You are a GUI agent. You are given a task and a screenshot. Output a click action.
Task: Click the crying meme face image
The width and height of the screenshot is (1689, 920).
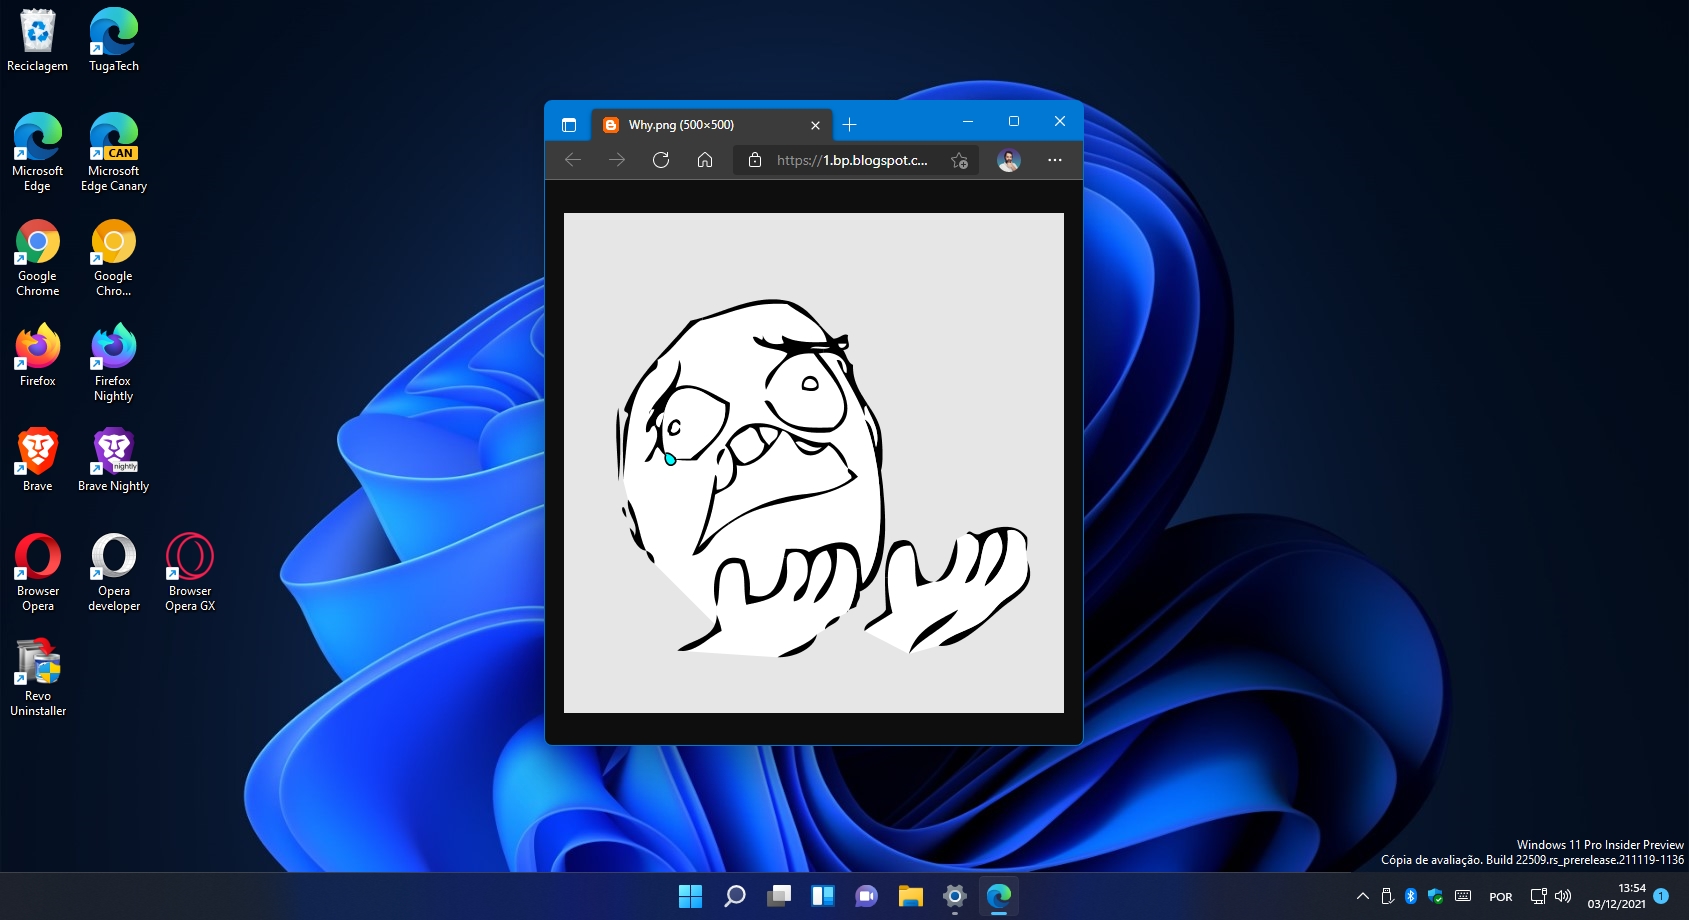click(814, 463)
